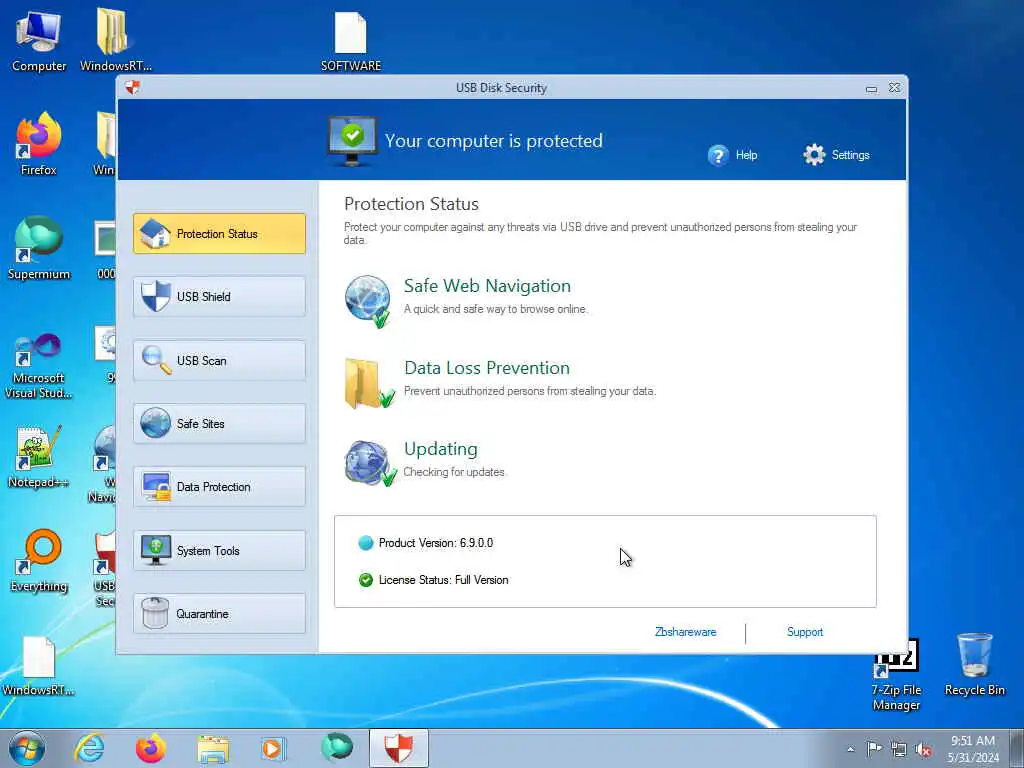Click the Updating heading
Screen dimensions: 1024x768
tap(441, 449)
